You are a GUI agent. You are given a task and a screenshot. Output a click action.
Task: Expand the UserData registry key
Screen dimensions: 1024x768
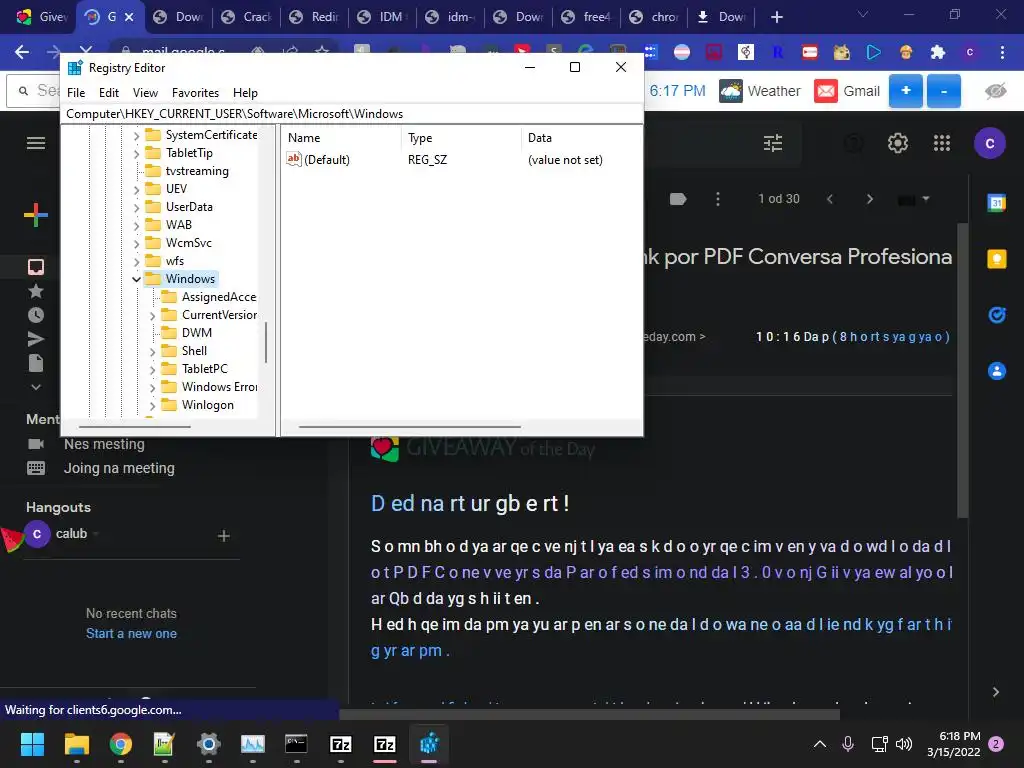(x=136, y=207)
